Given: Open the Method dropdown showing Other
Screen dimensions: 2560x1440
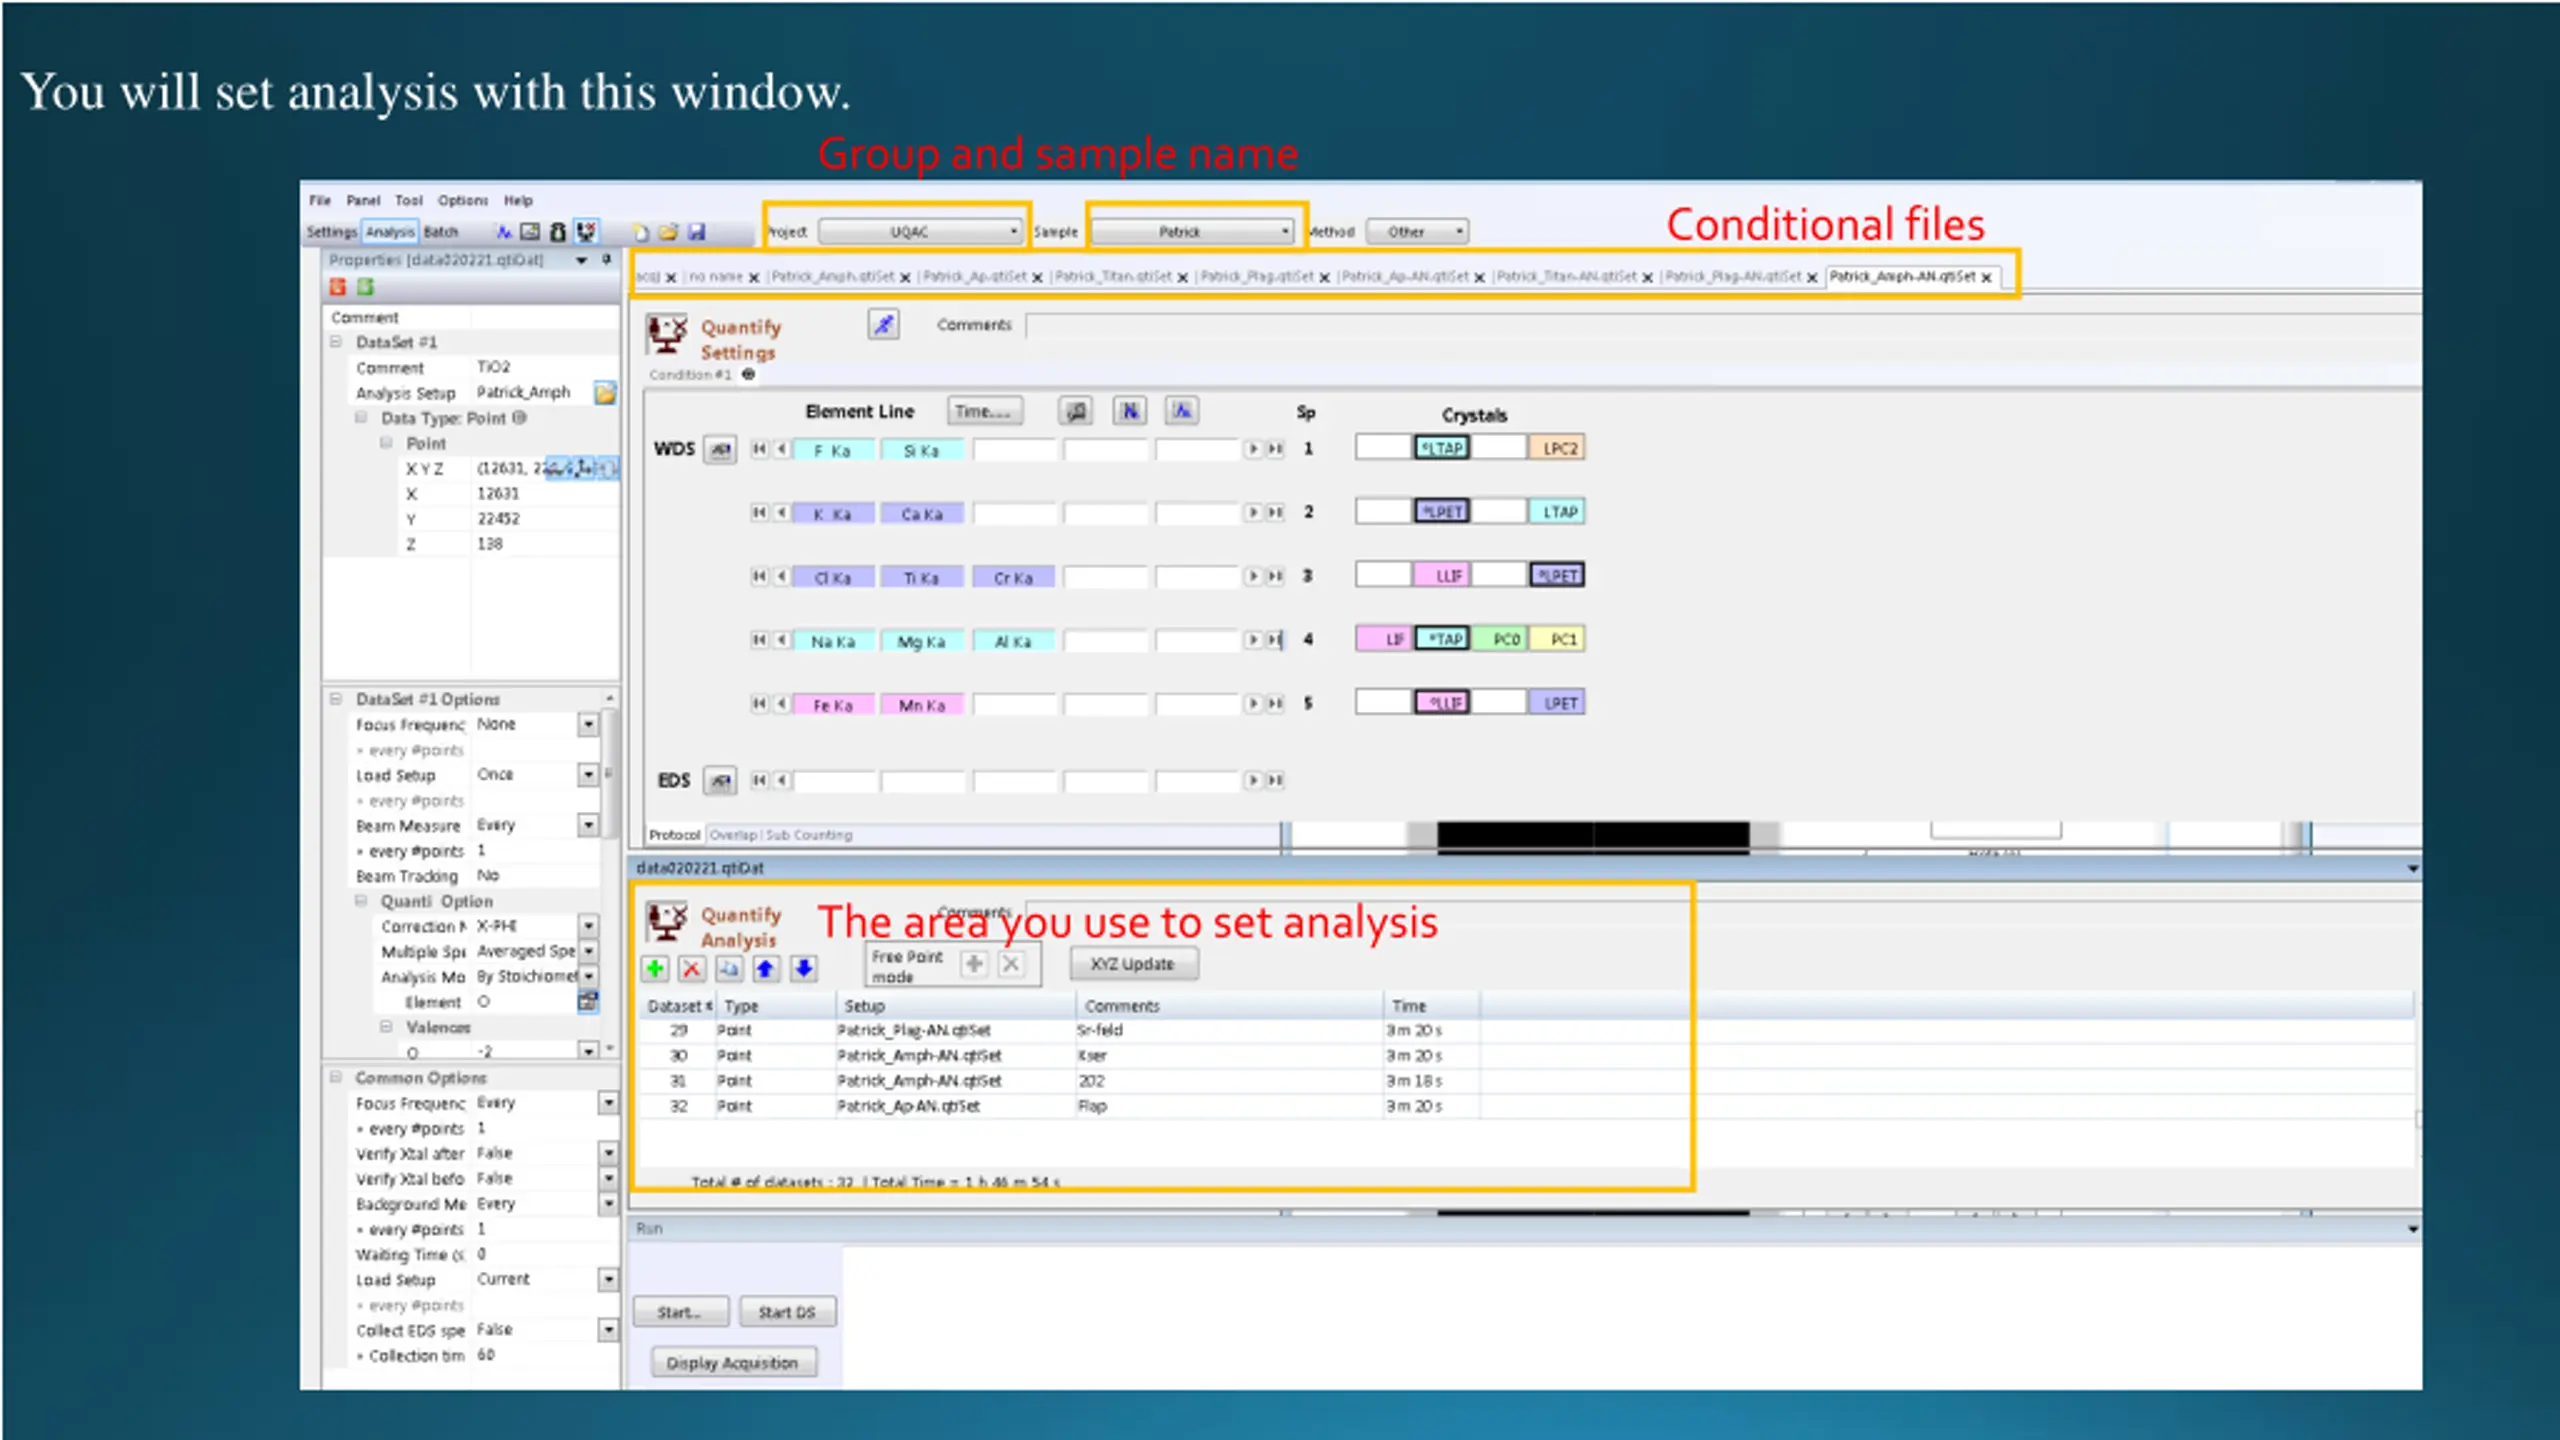Looking at the screenshot, I should (1417, 232).
